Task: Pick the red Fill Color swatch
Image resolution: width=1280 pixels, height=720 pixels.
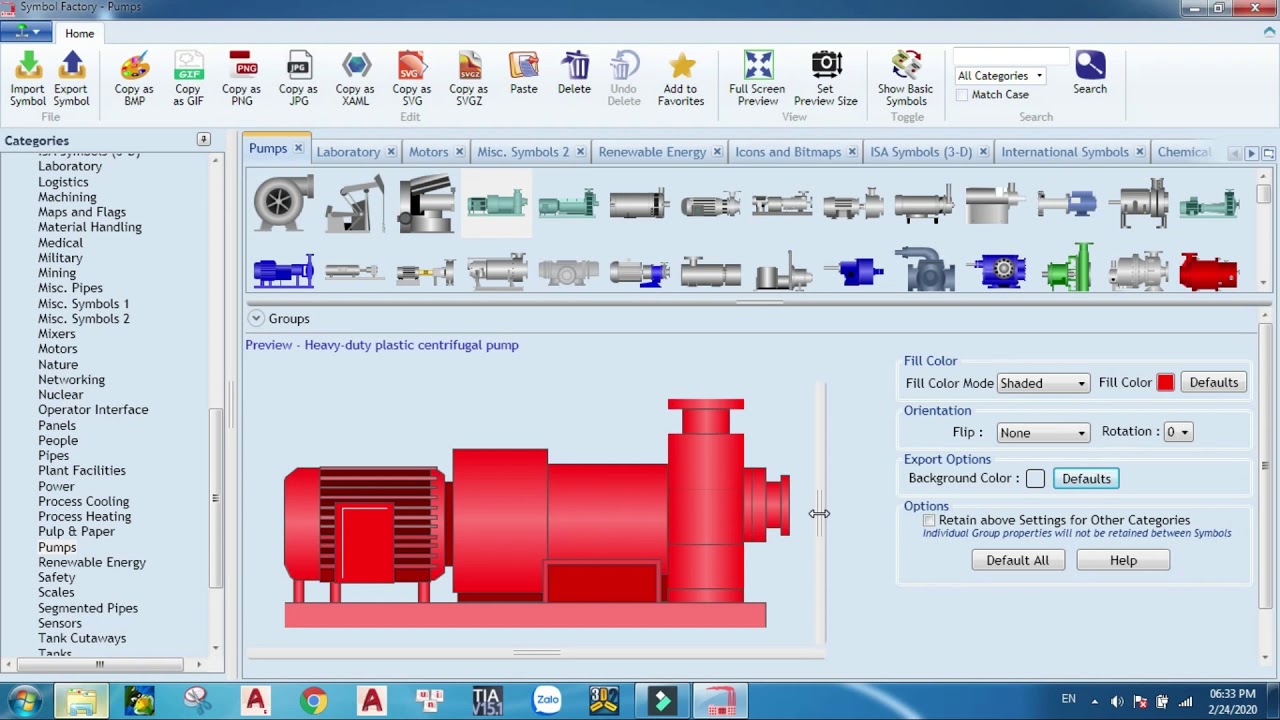Action: pos(1165,383)
